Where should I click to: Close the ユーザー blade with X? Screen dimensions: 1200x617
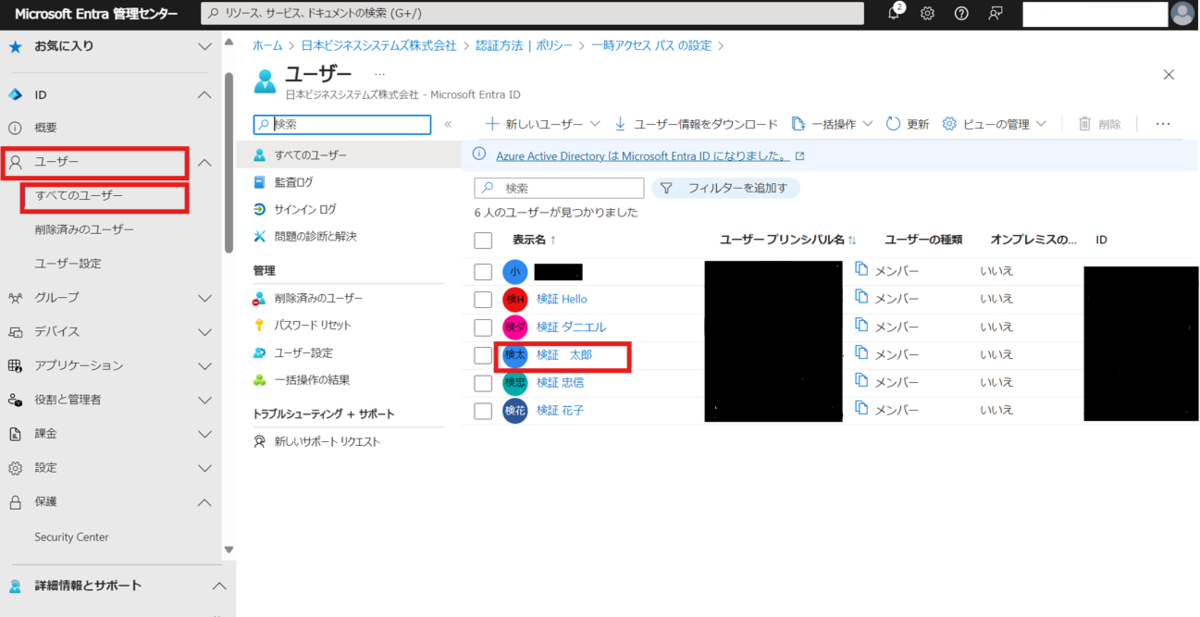point(1169,74)
